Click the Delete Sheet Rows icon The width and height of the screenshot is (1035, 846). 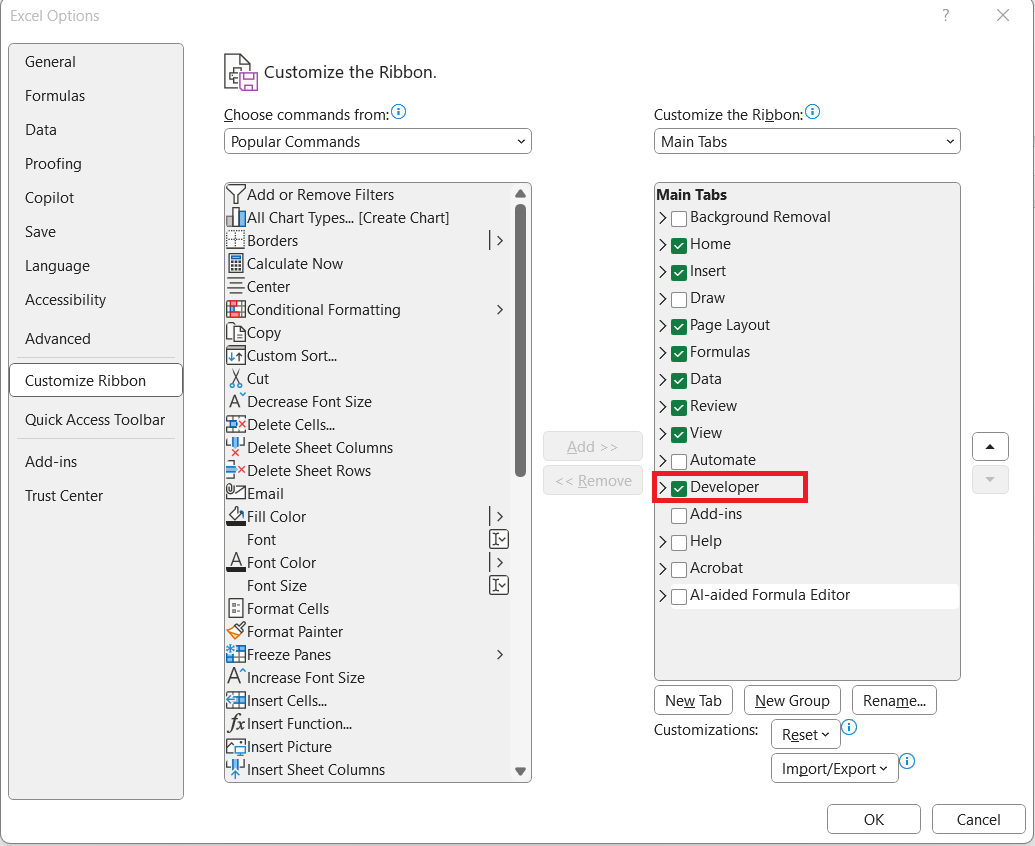236,471
